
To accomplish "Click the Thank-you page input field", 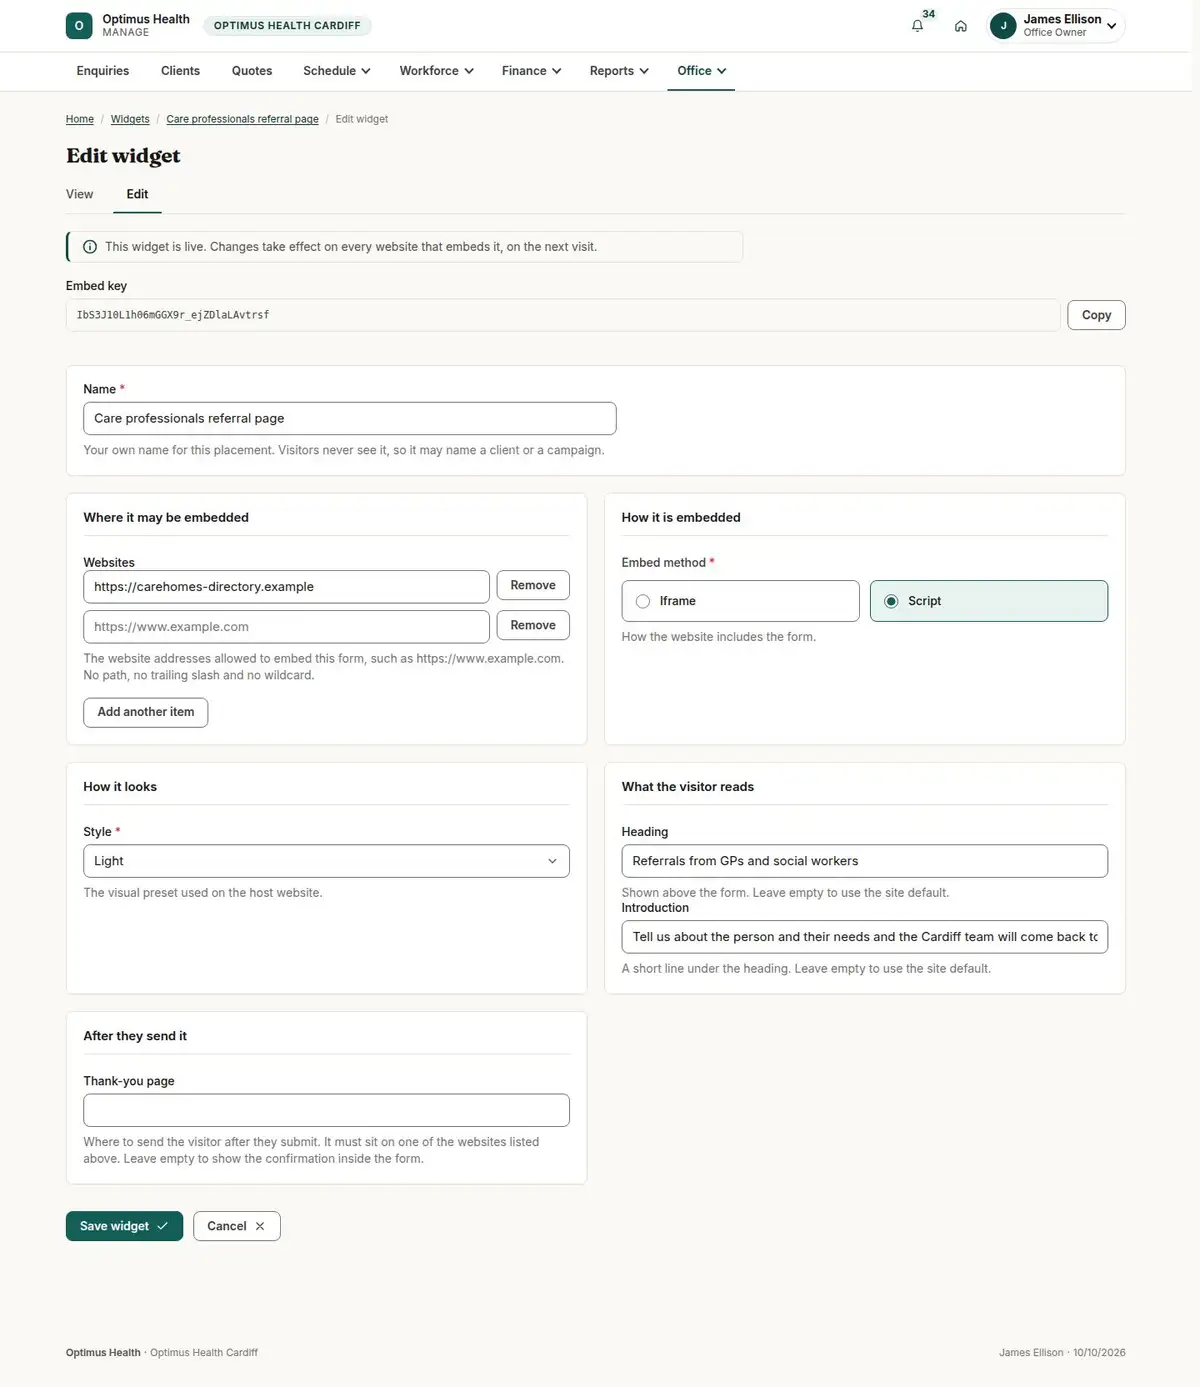I will [326, 1110].
